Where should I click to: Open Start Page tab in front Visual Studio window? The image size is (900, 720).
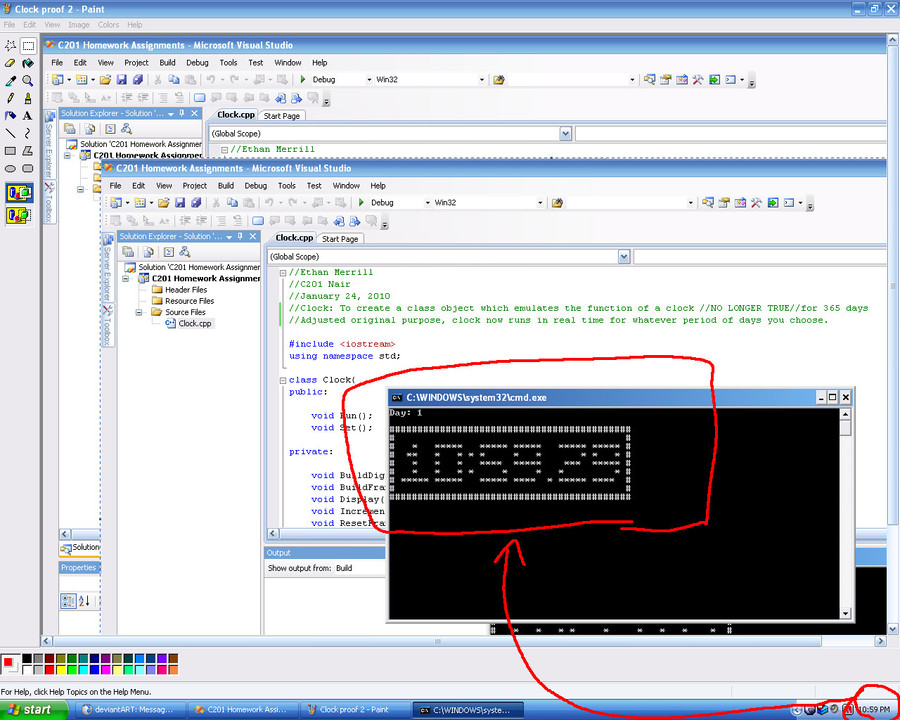click(340, 238)
